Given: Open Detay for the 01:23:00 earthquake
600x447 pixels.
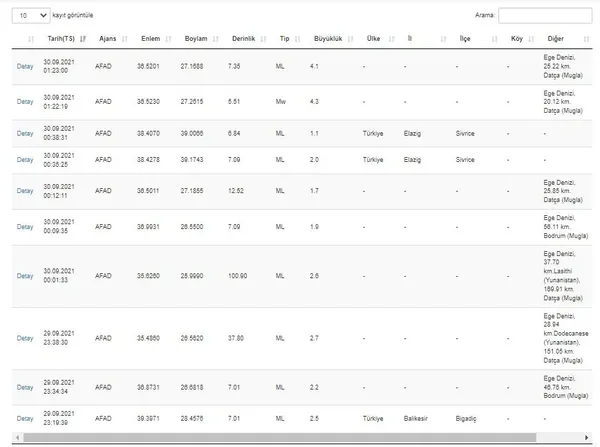Looking at the screenshot, I should tap(25, 65).
